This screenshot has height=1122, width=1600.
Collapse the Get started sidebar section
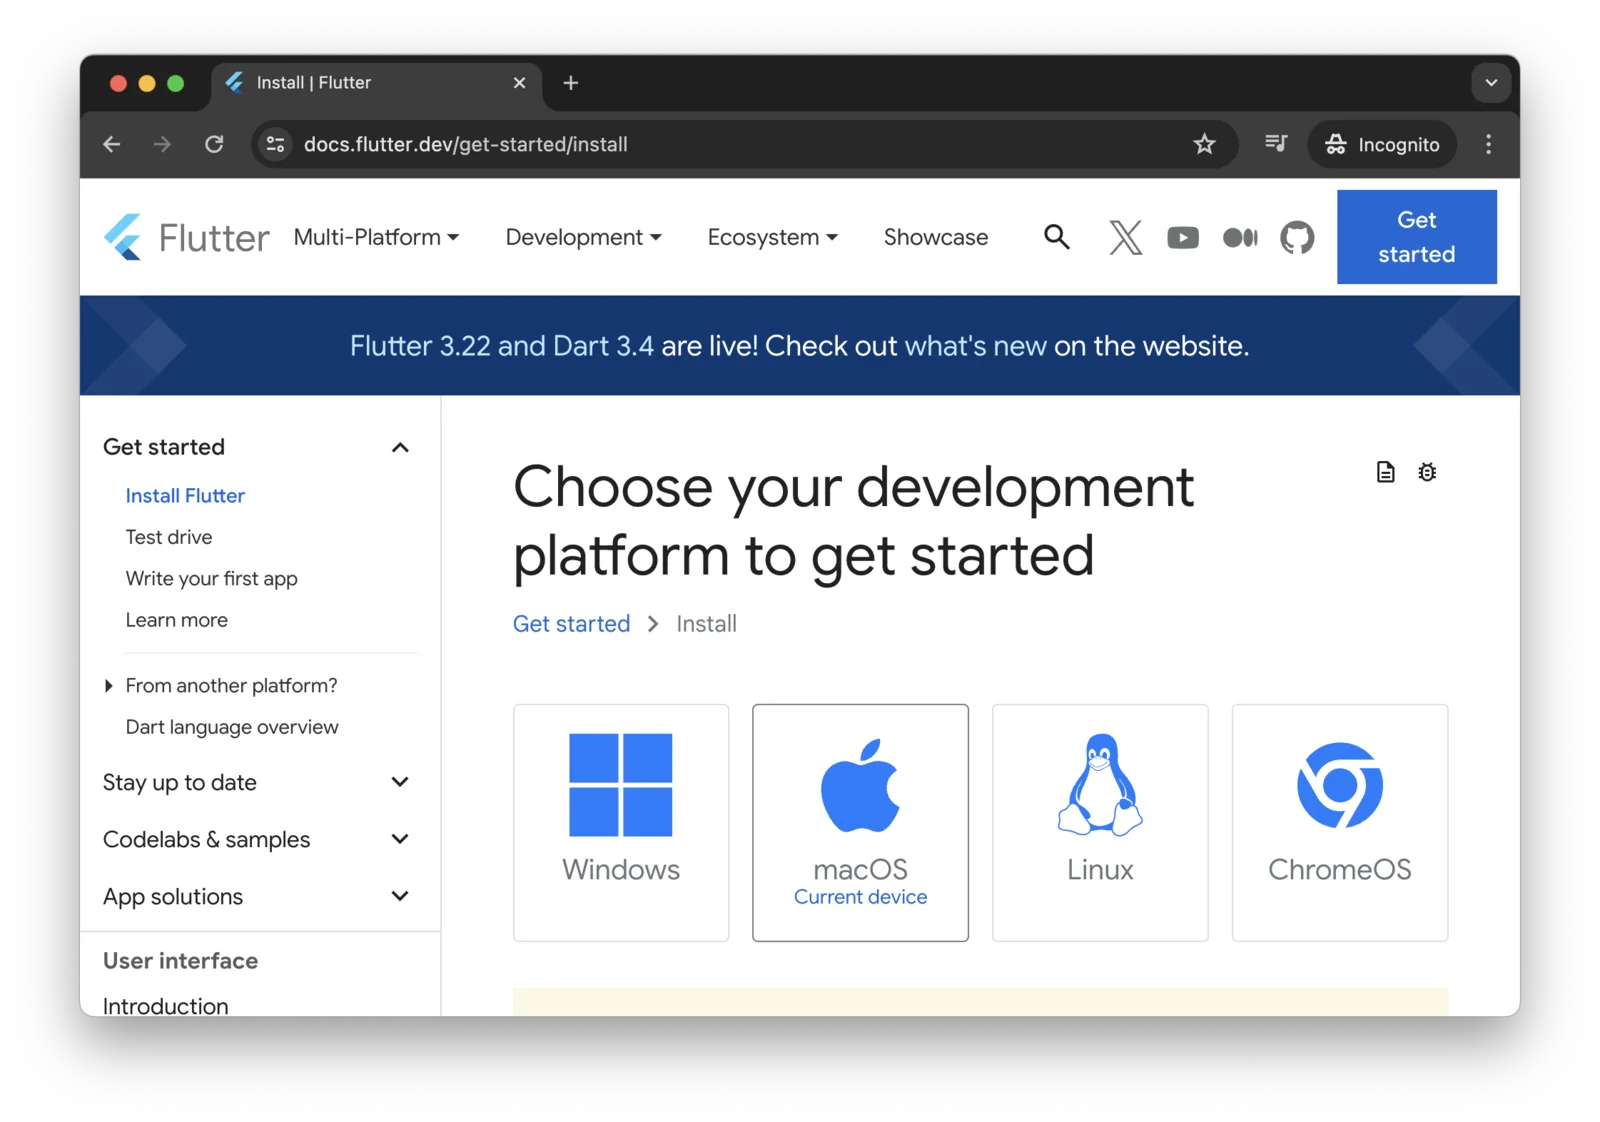point(400,447)
